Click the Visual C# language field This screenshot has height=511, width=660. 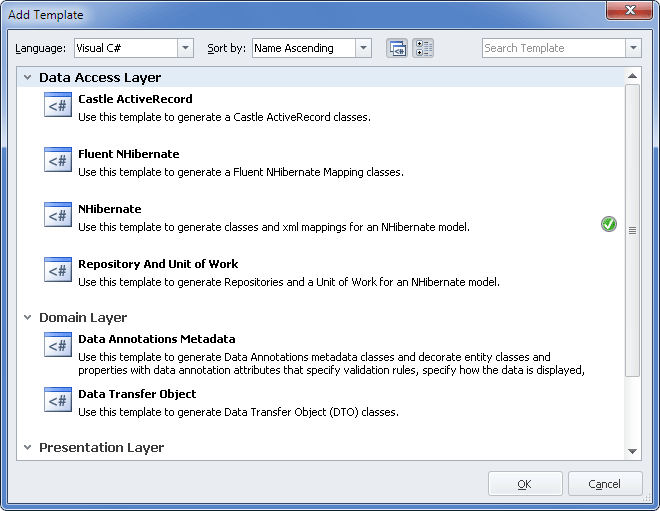(126, 48)
